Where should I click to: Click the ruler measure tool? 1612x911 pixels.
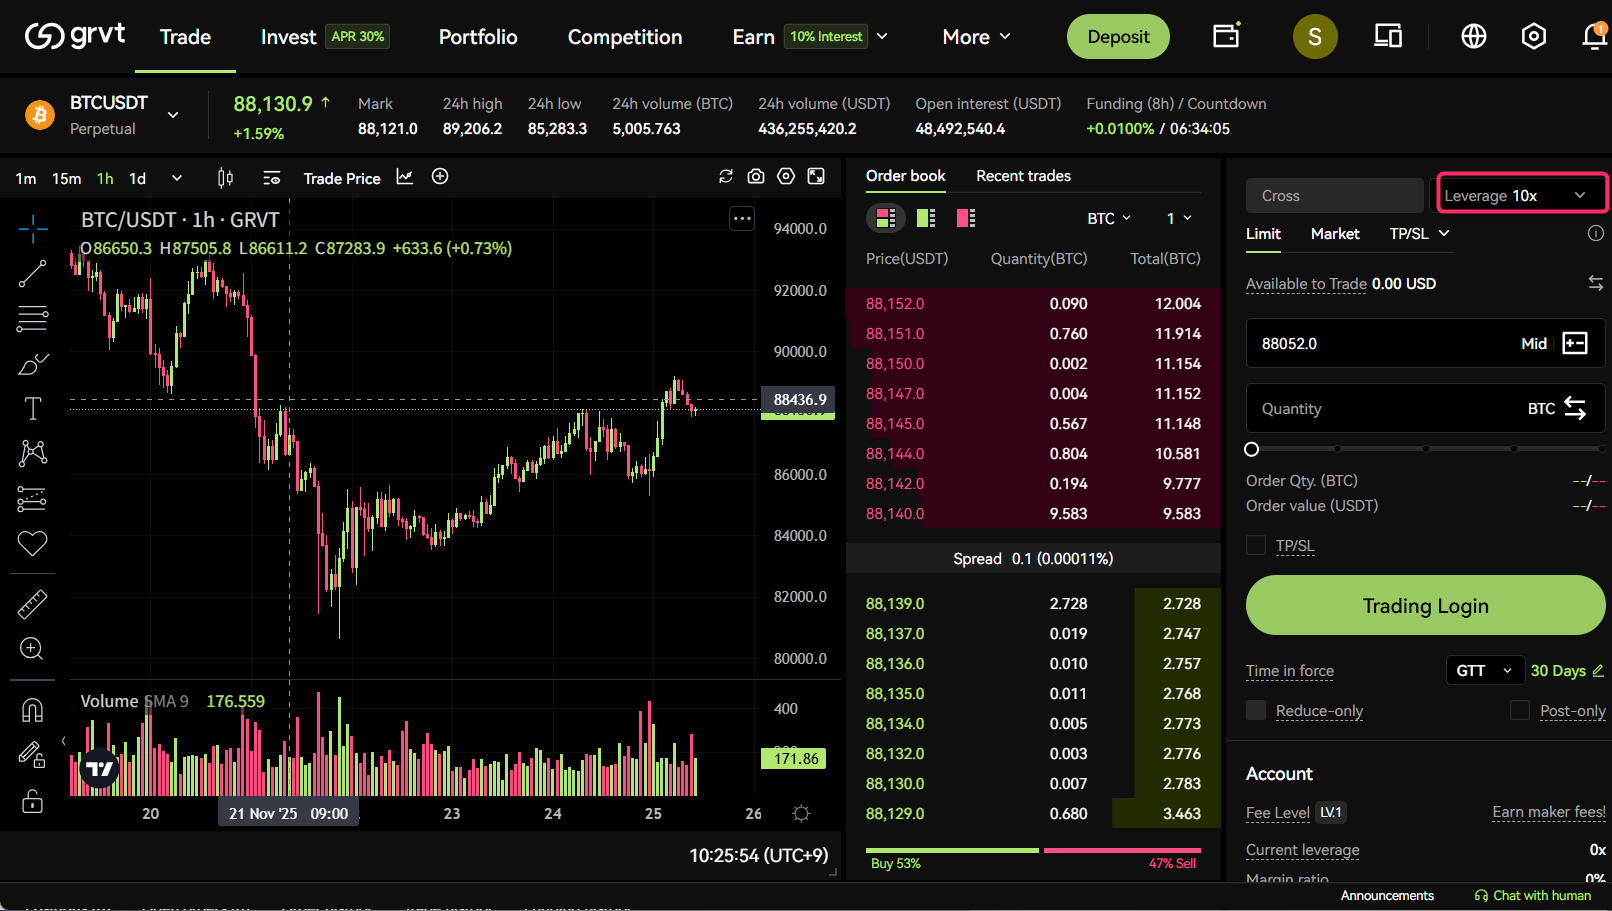(32, 604)
